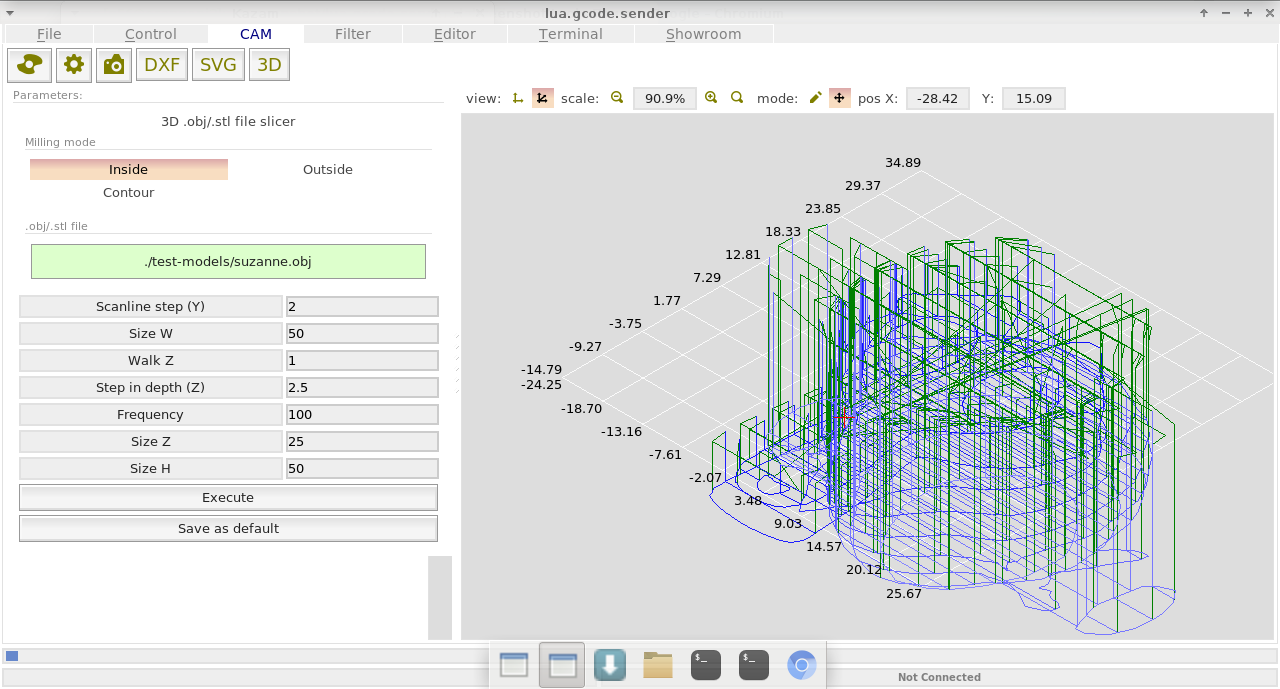
Task: Edit the Scanline step value 2
Action: [362, 307]
